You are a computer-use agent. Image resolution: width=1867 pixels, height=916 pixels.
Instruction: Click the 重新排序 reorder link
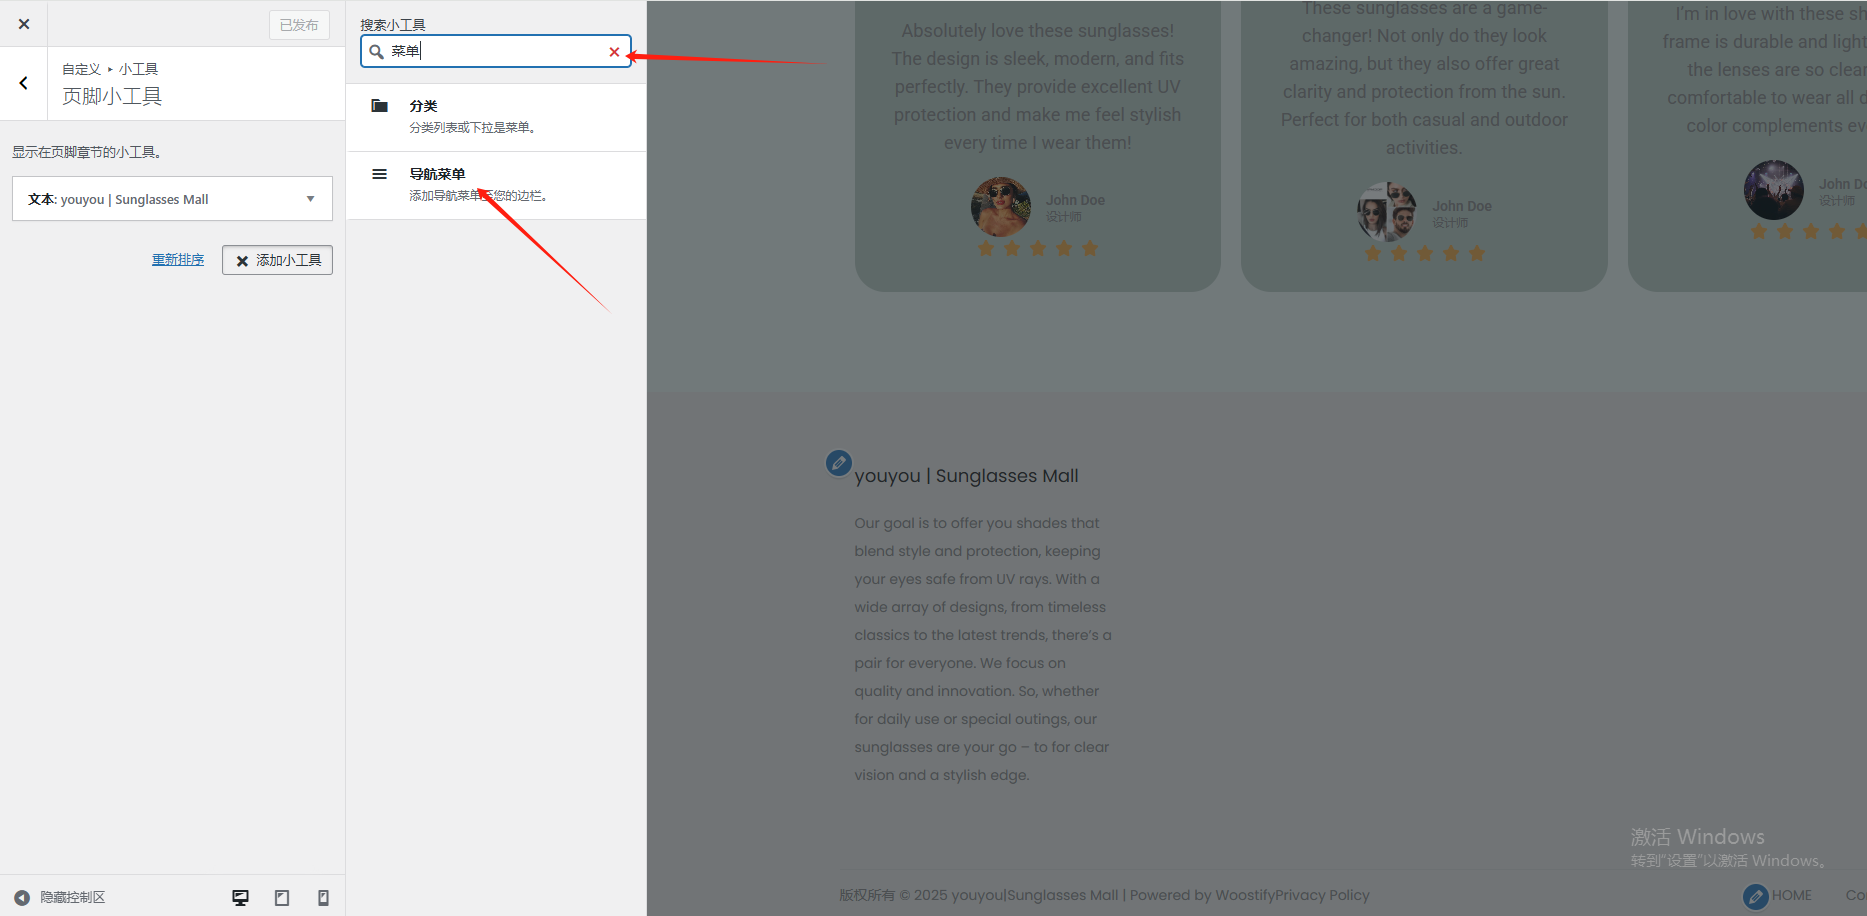[x=178, y=260]
